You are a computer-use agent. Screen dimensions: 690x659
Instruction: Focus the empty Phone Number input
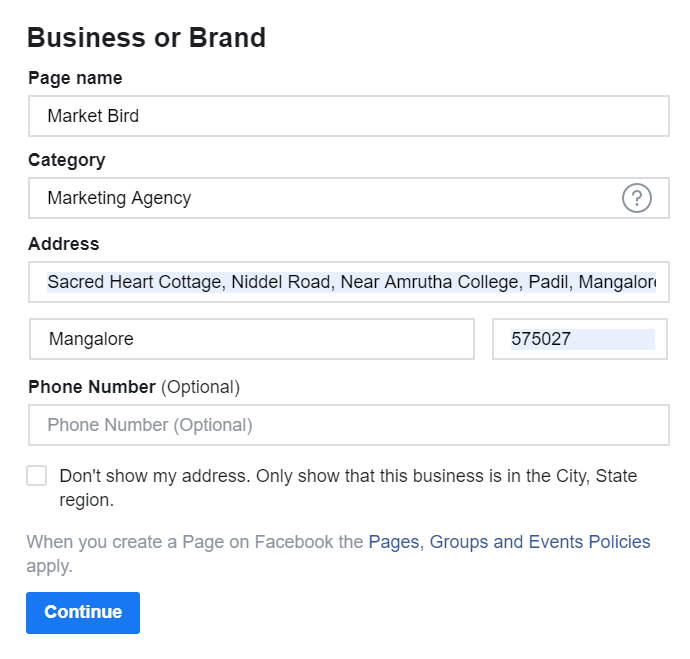tap(349, 425)
